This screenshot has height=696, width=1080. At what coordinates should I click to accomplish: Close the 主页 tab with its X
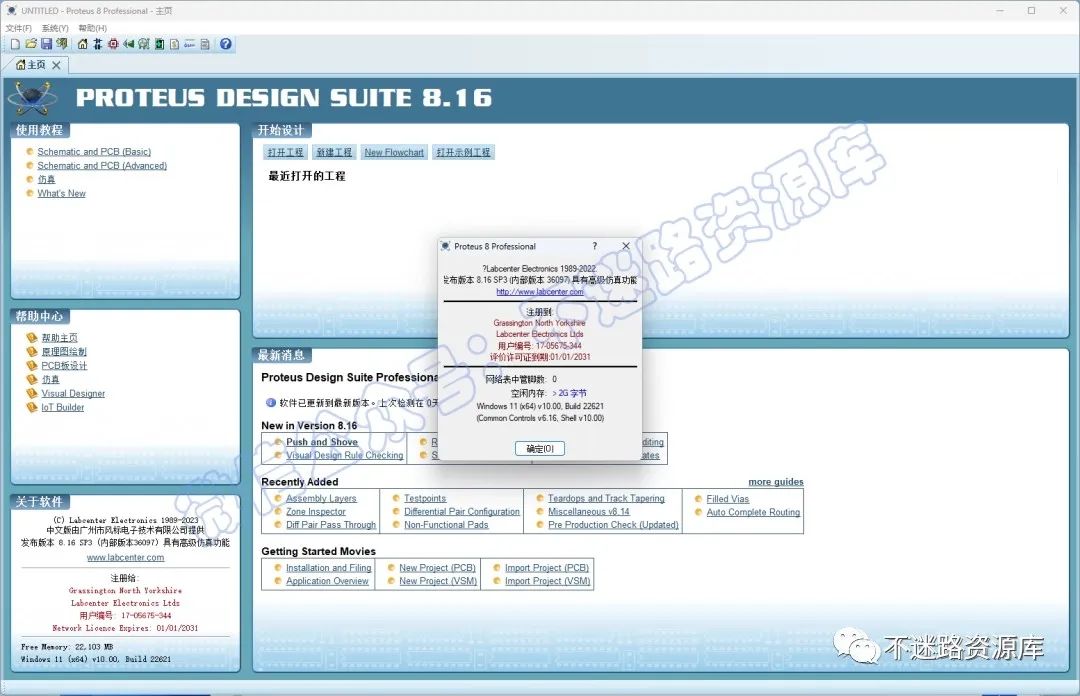point(56,65)
